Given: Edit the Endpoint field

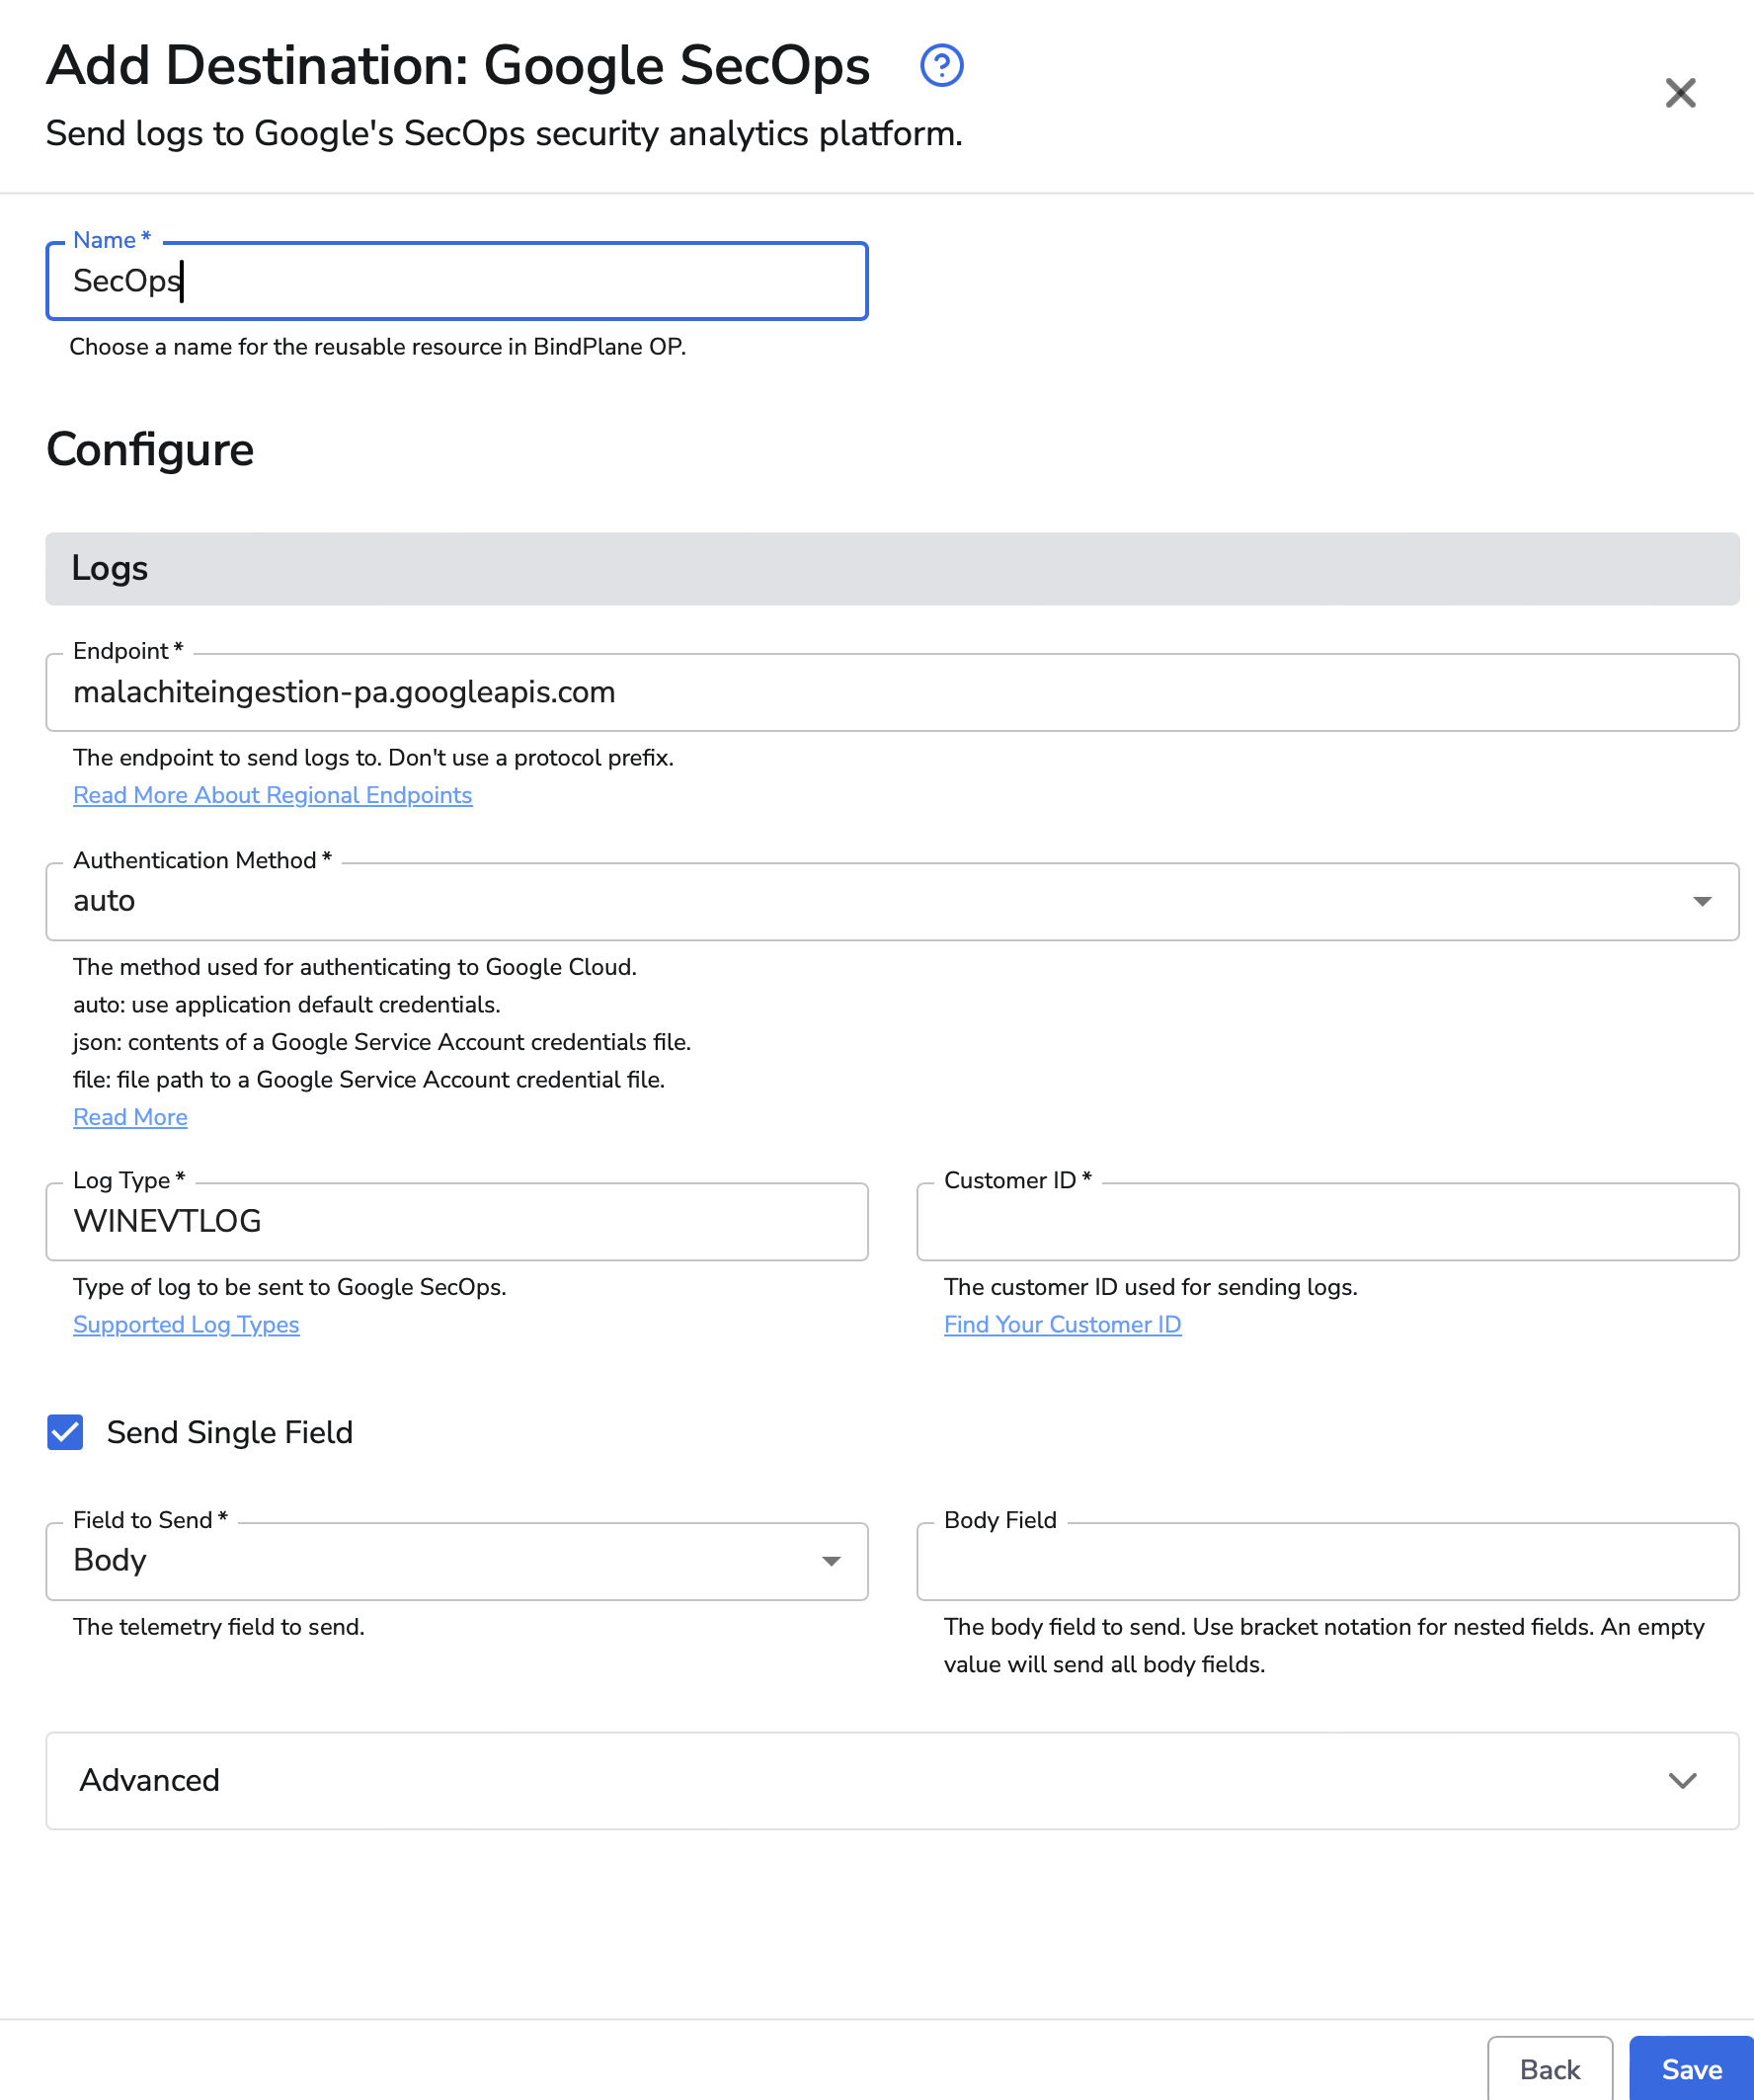Looking at the screenshot, I should [892, 692].
